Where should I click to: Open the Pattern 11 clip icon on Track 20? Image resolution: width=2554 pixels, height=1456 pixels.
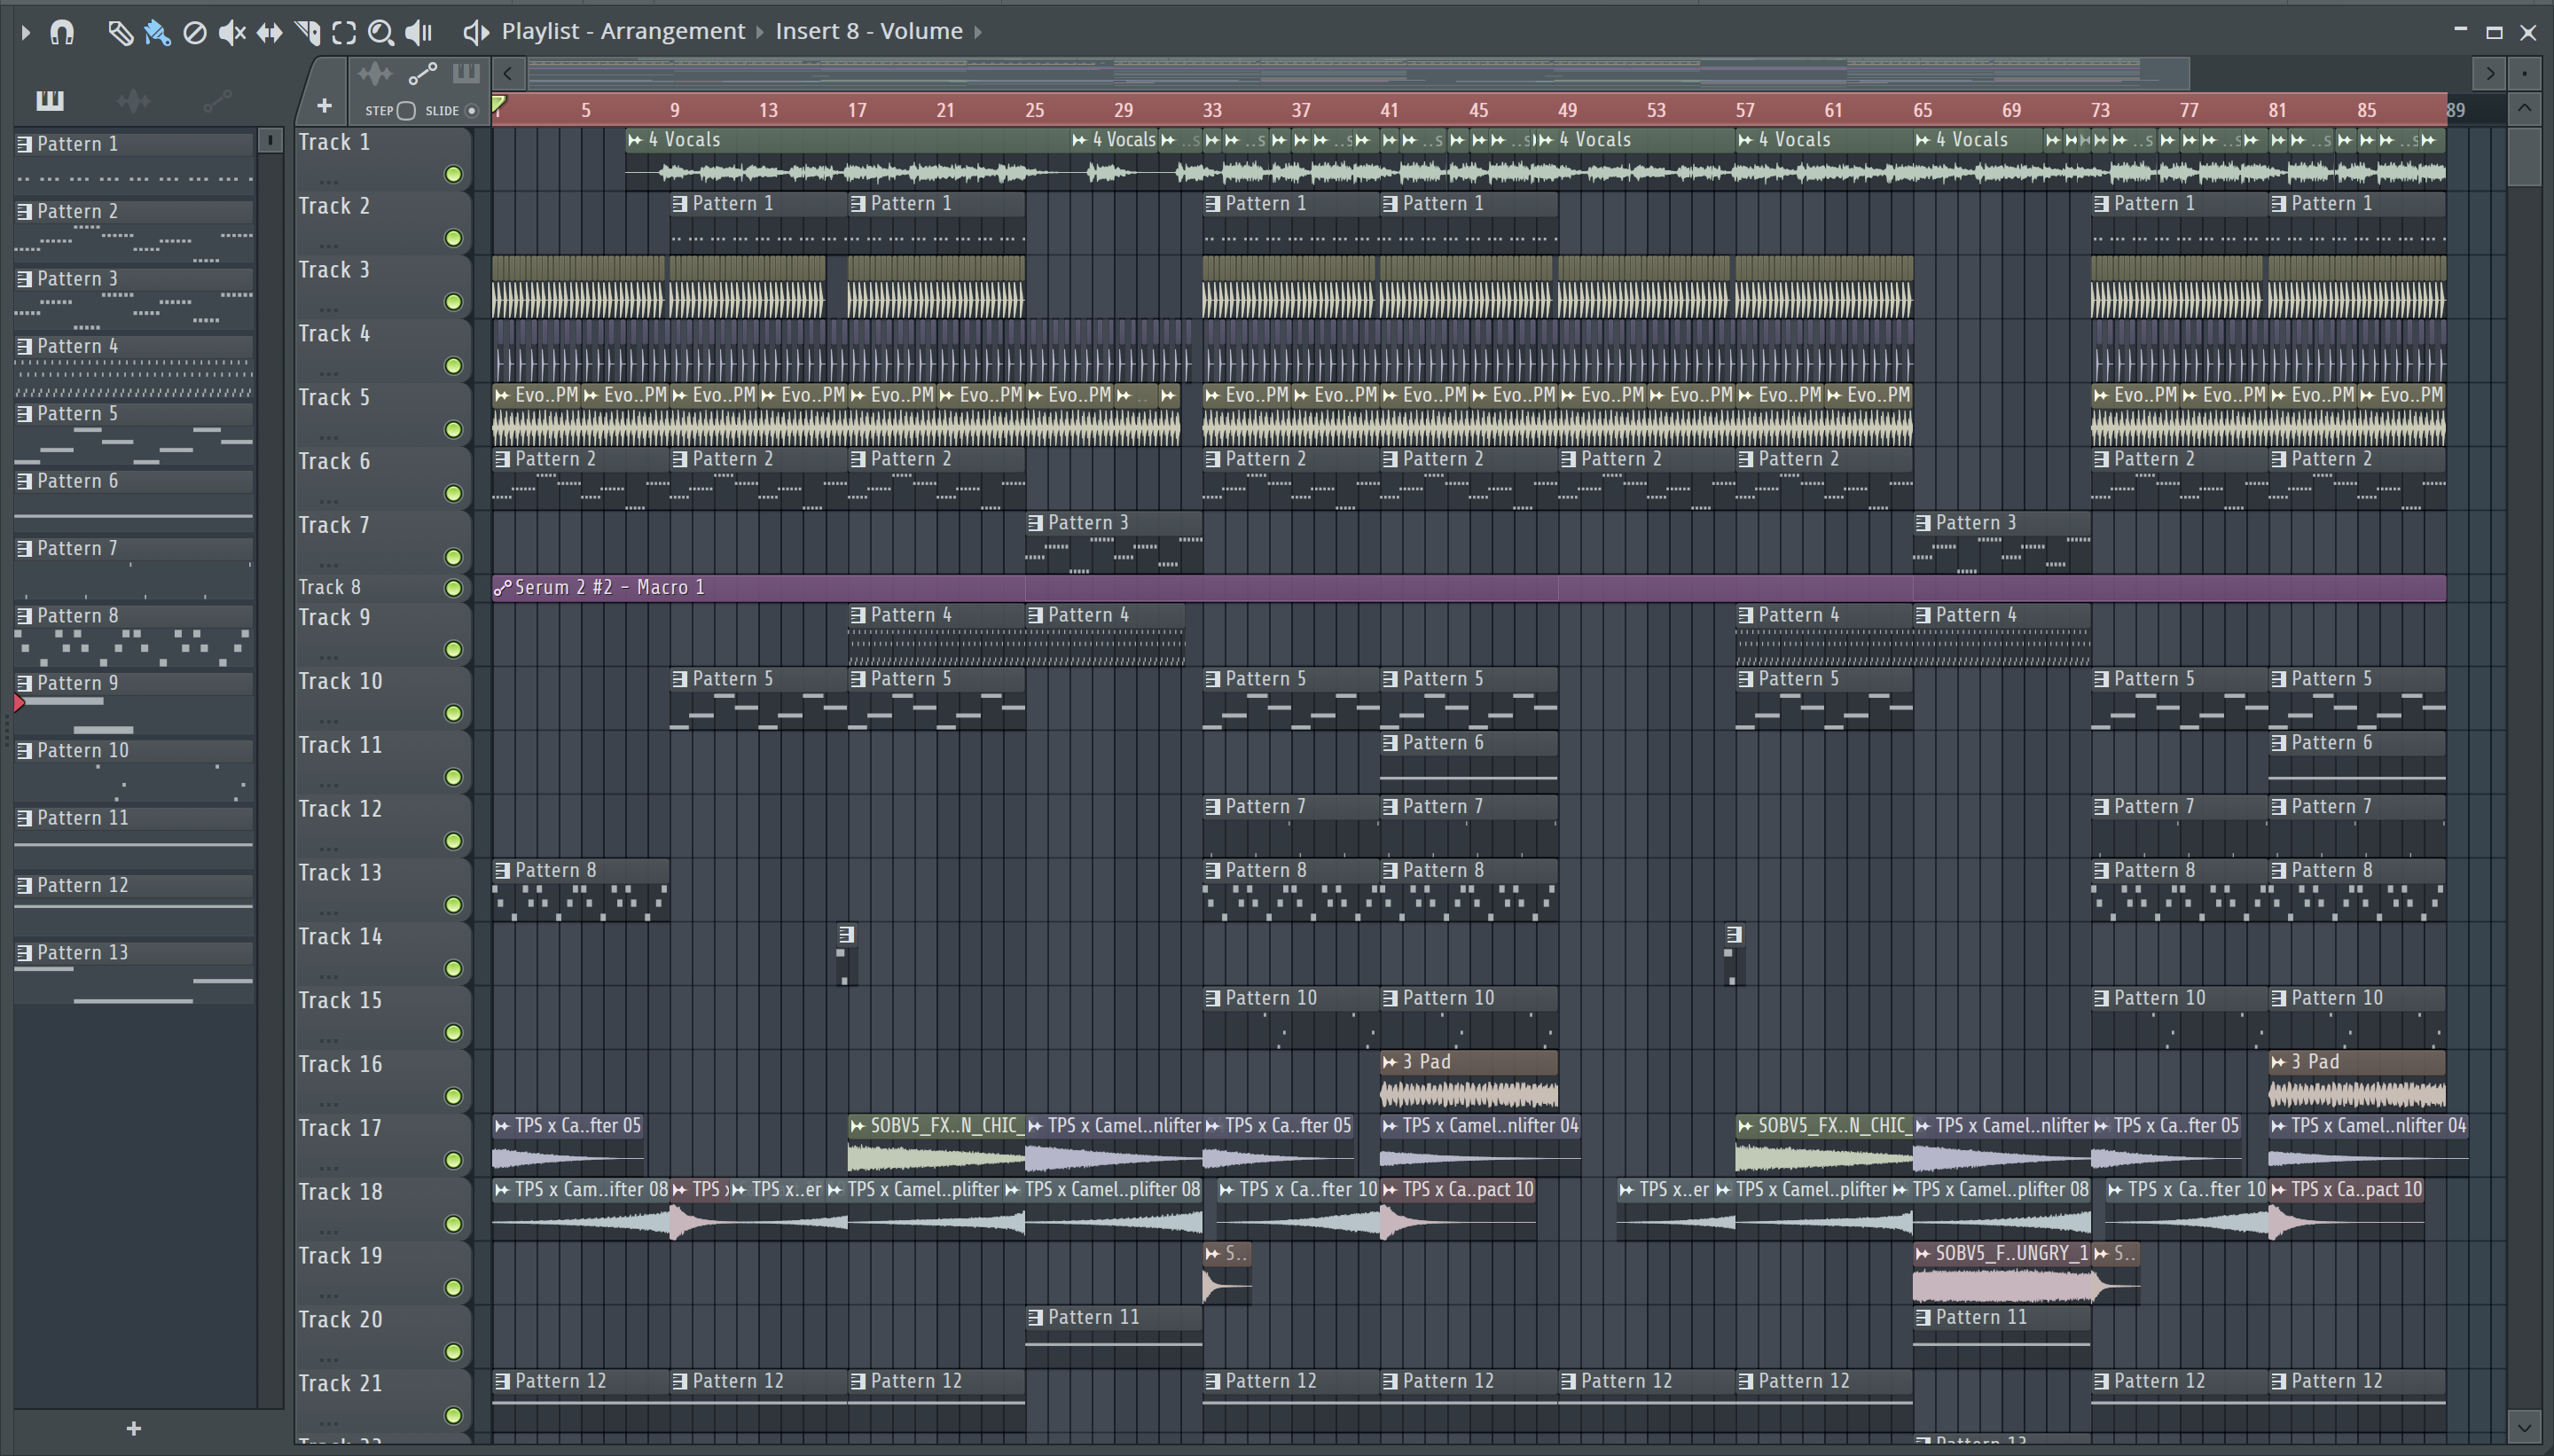coord(1036,1318)
